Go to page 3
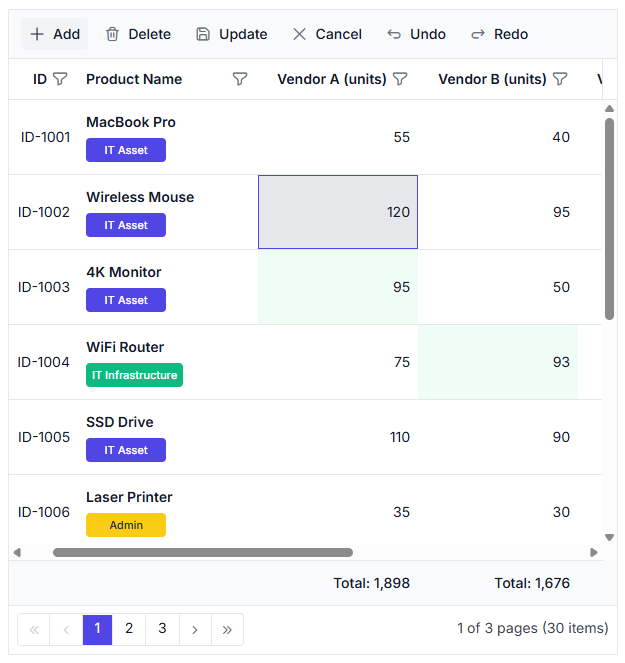Screen dimensions: 625x663 [x=162, y=630]
